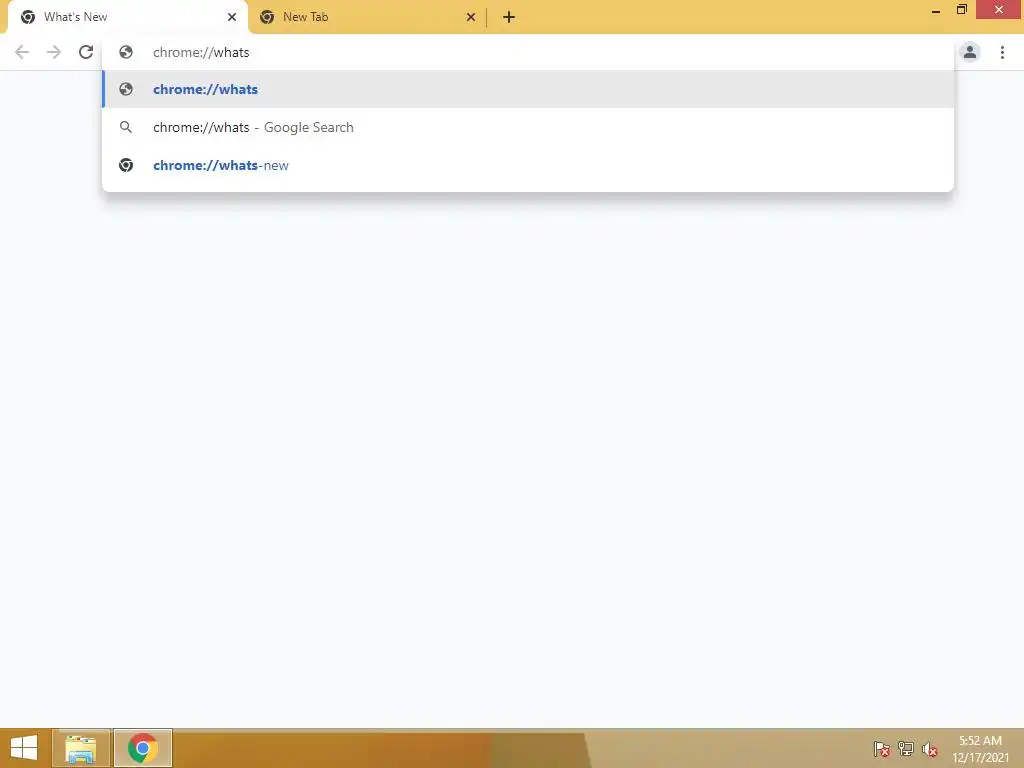Click the address bar text chrome://whats
The height and width of the screenshot is (768, 1024).
tap(201, 52)
